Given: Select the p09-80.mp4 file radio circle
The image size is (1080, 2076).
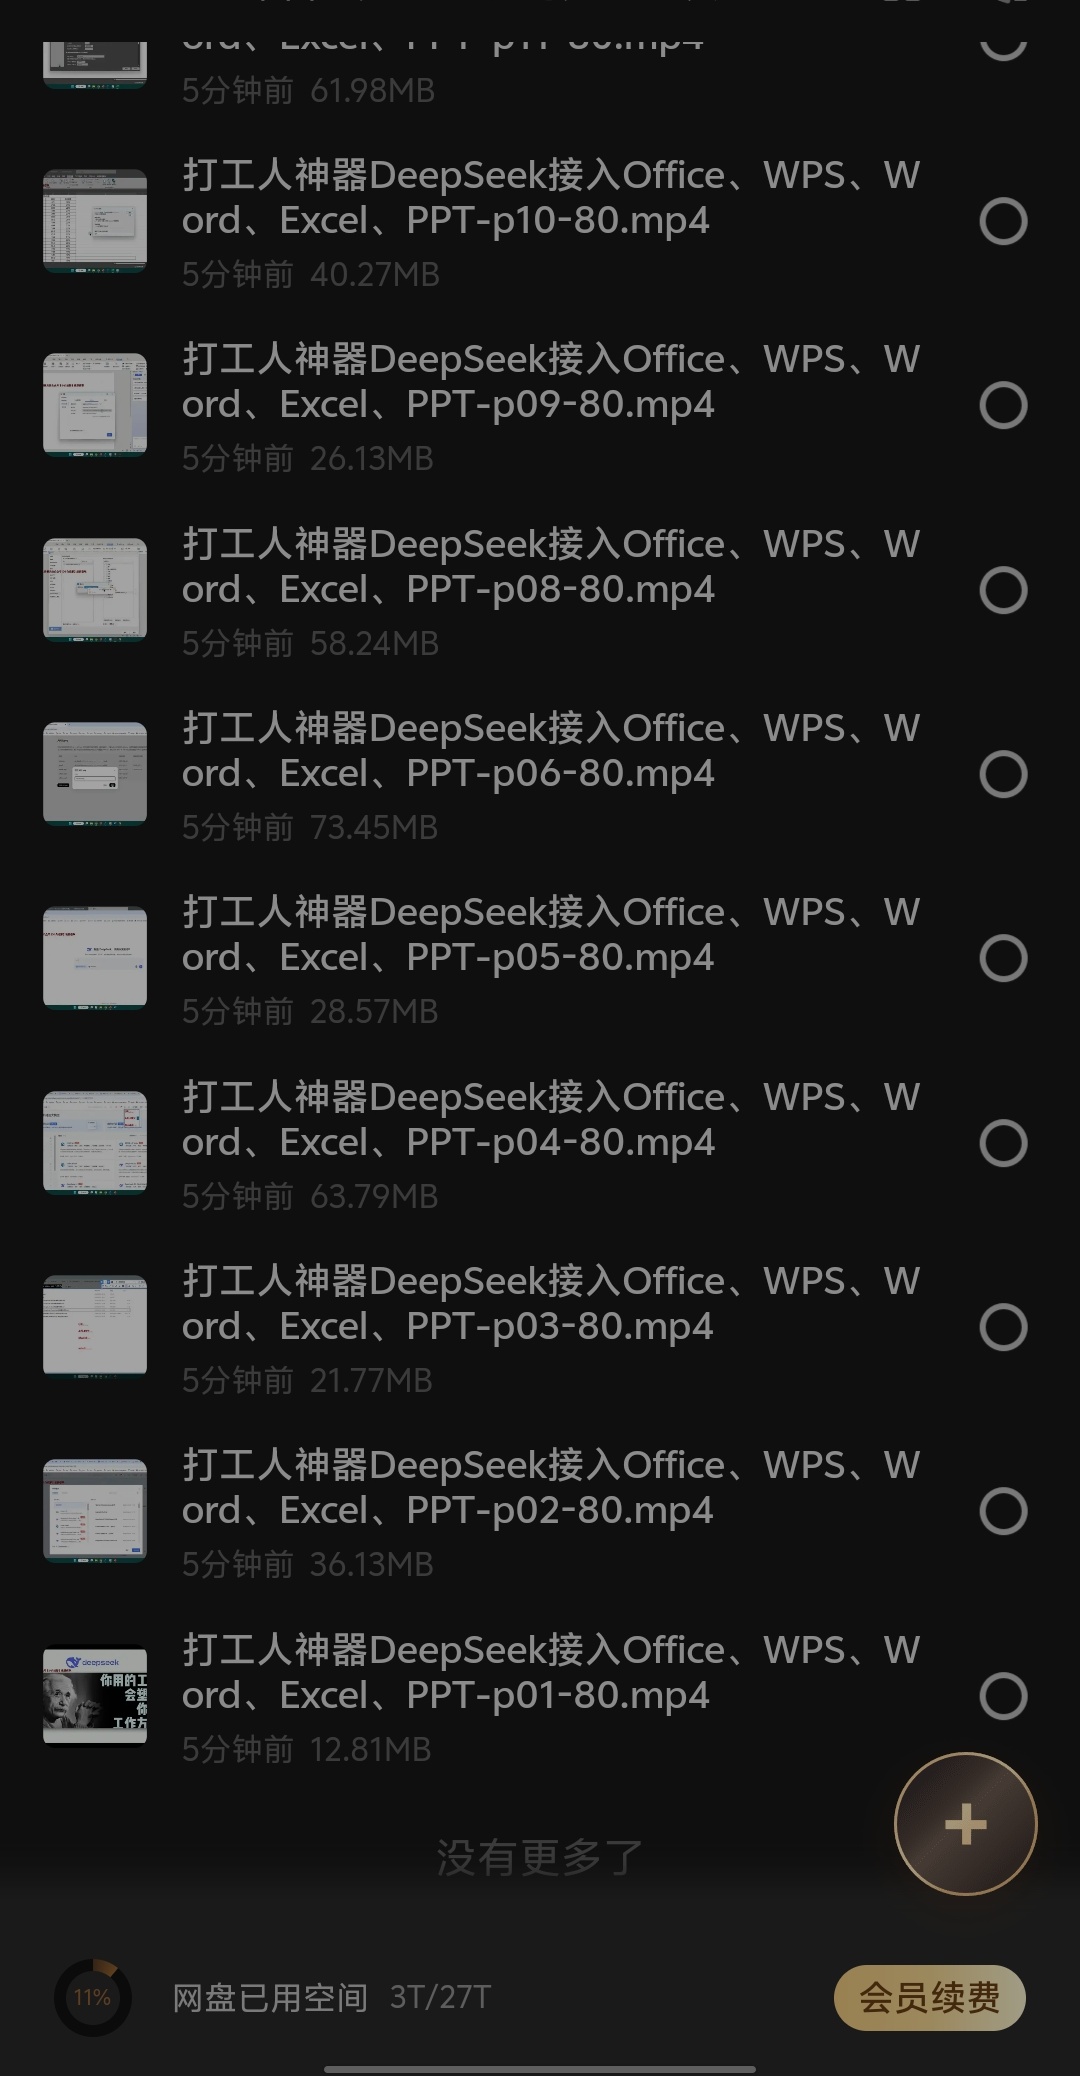Looking at the screenshot, I should (1003, 405).
